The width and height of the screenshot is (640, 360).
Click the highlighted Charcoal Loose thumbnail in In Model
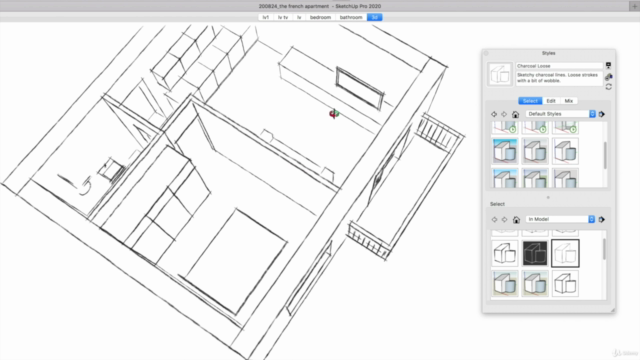tap(565, 253)
